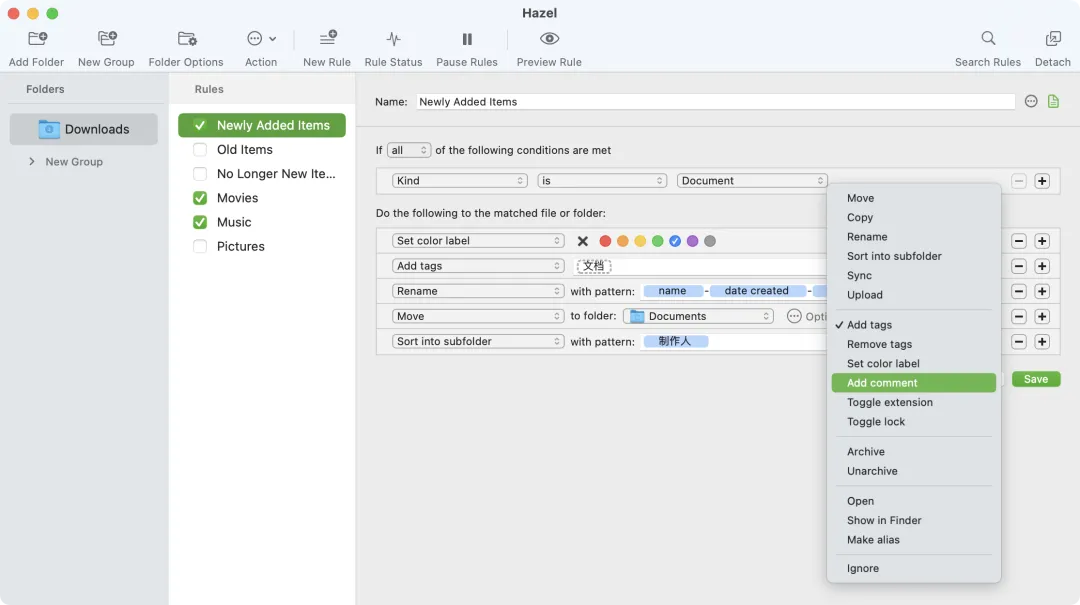Add an action after Move row
Screen dimensions: 1080x605
point(1042,316)
